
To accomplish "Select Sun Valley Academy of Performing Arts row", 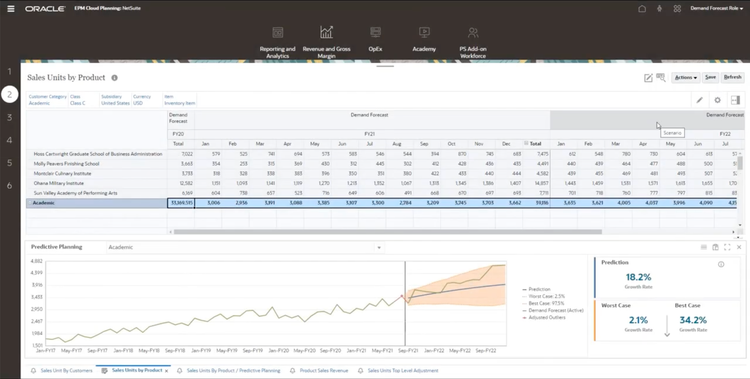I will coord(97,193).
